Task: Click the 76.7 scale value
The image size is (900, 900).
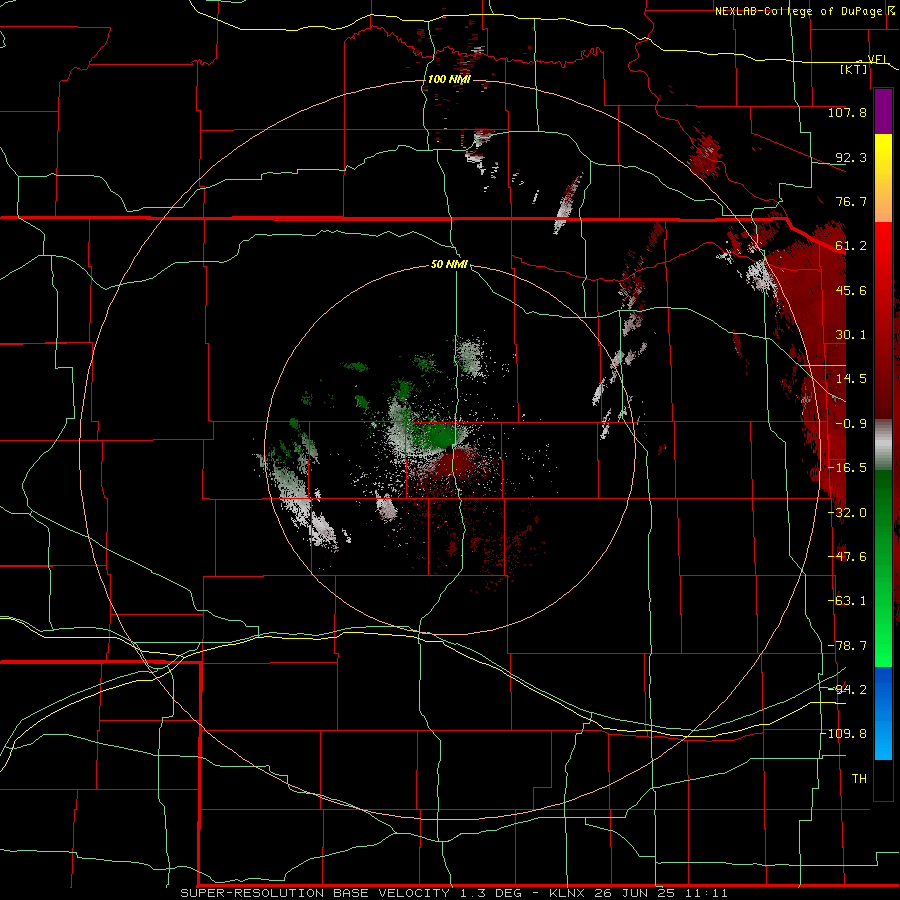Action: pos(851,201)
